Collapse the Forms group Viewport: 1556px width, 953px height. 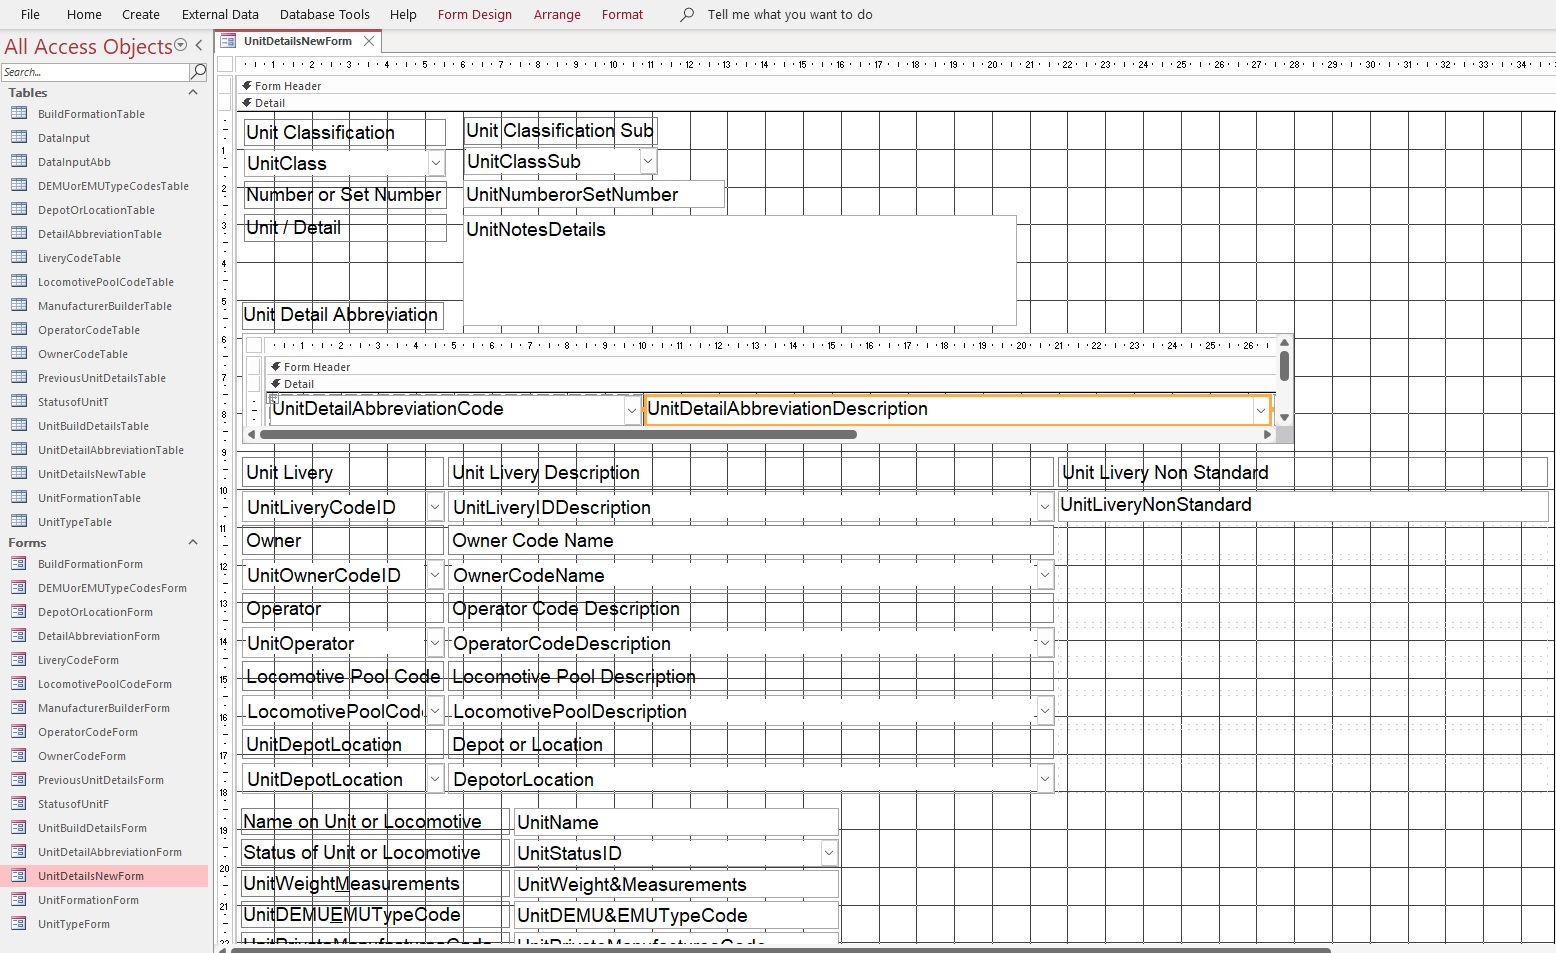[193, 543]
